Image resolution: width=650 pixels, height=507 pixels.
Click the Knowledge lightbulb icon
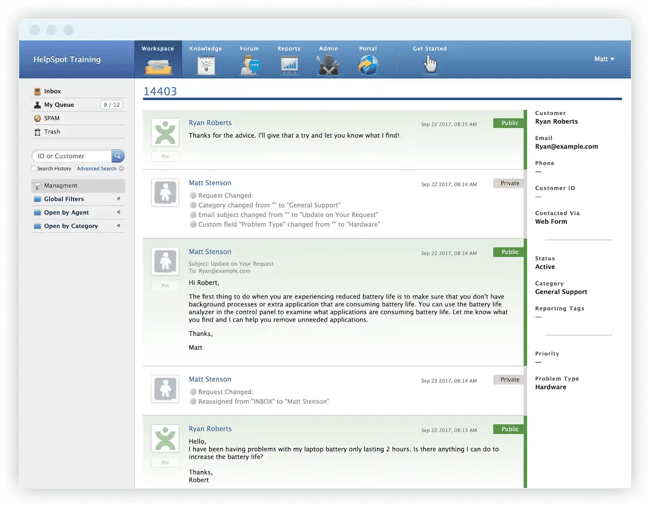point(207,66)
